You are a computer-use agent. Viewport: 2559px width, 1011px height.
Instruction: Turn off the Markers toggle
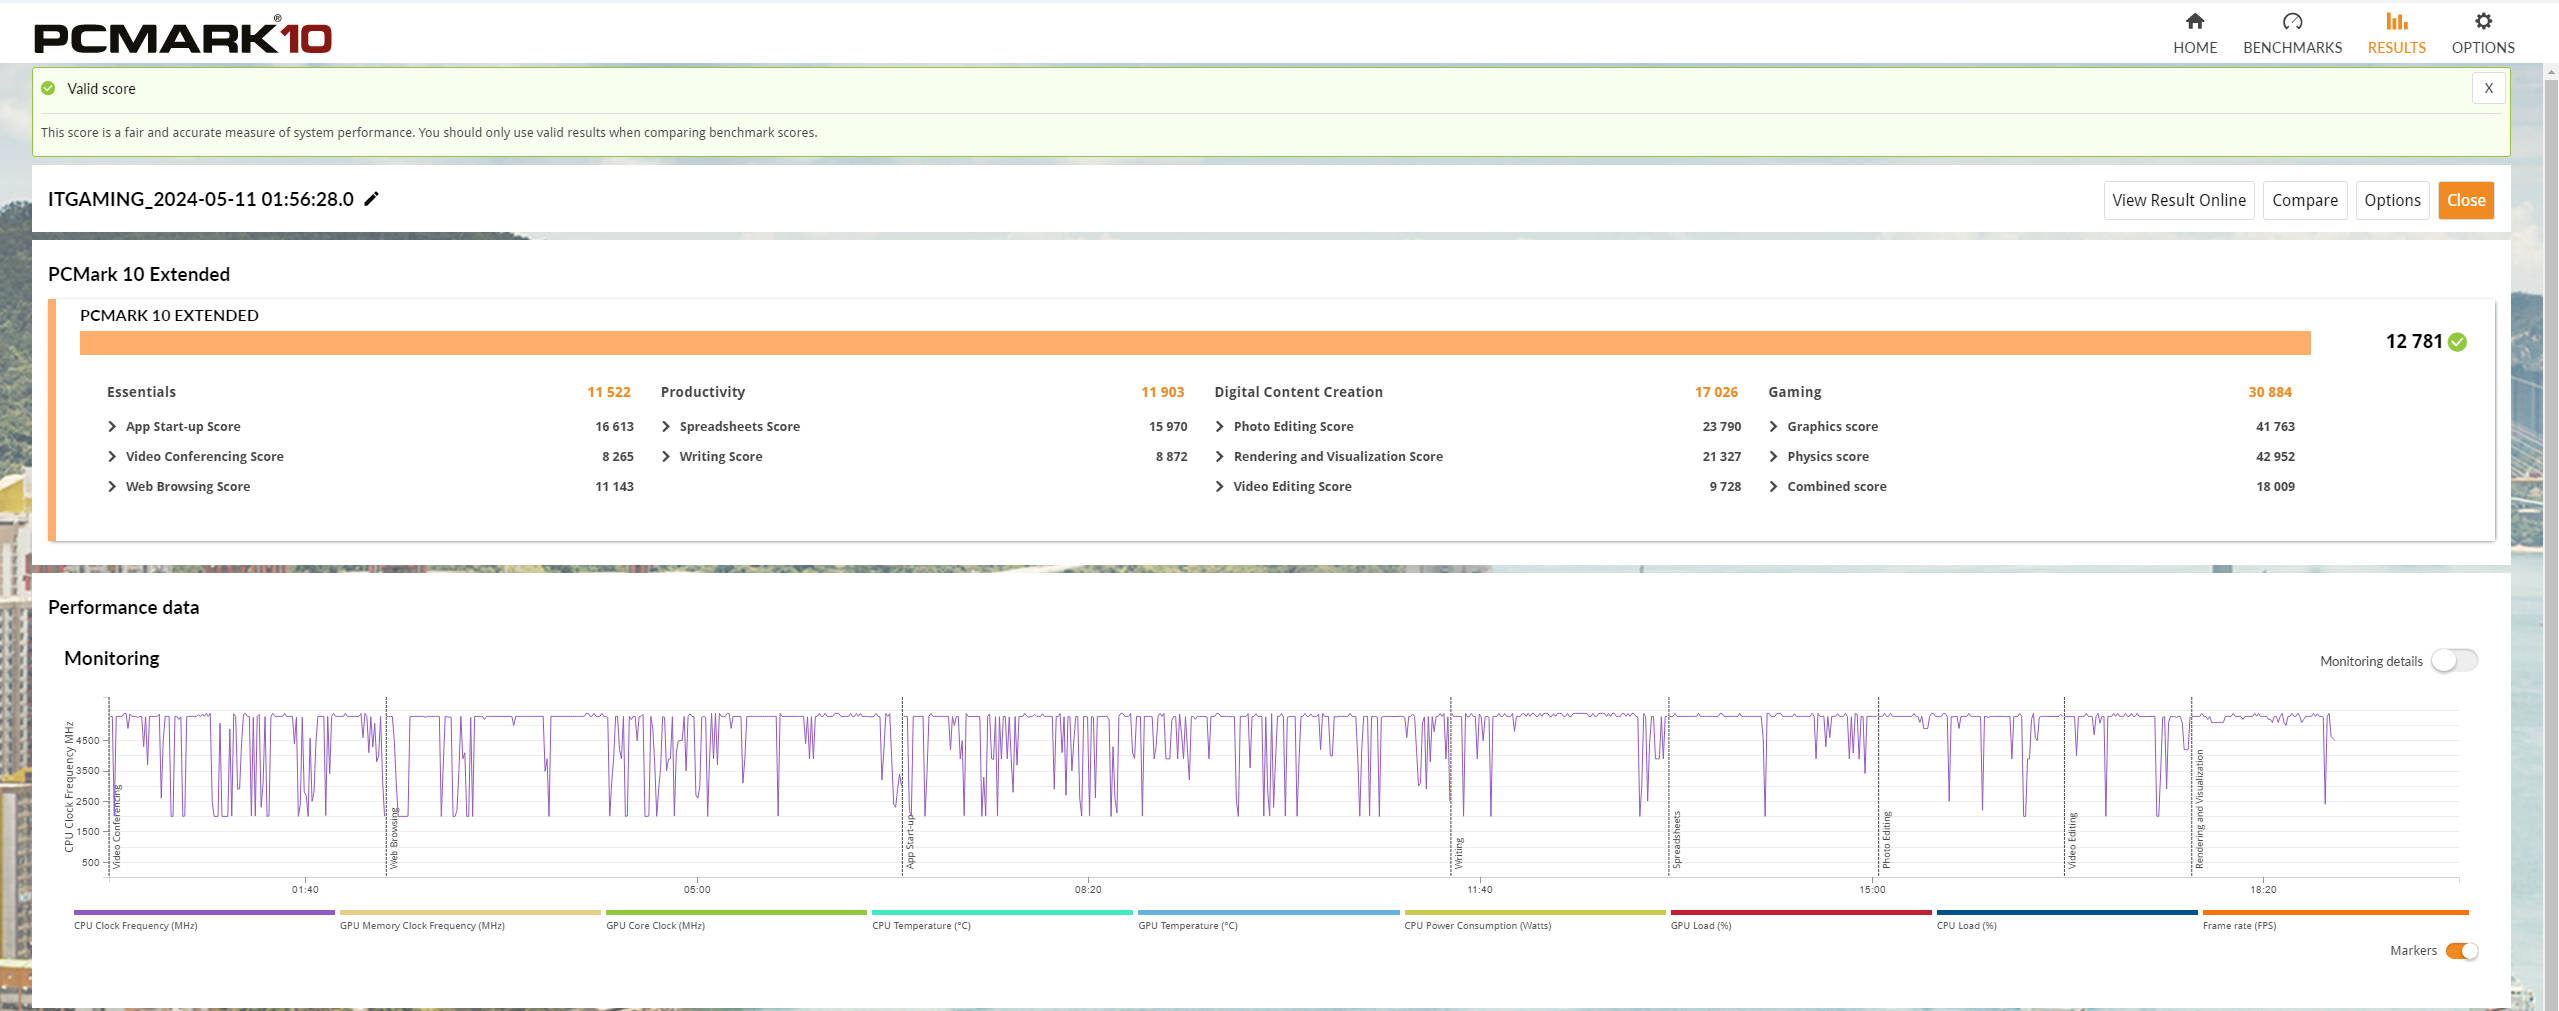[2461, 951]
